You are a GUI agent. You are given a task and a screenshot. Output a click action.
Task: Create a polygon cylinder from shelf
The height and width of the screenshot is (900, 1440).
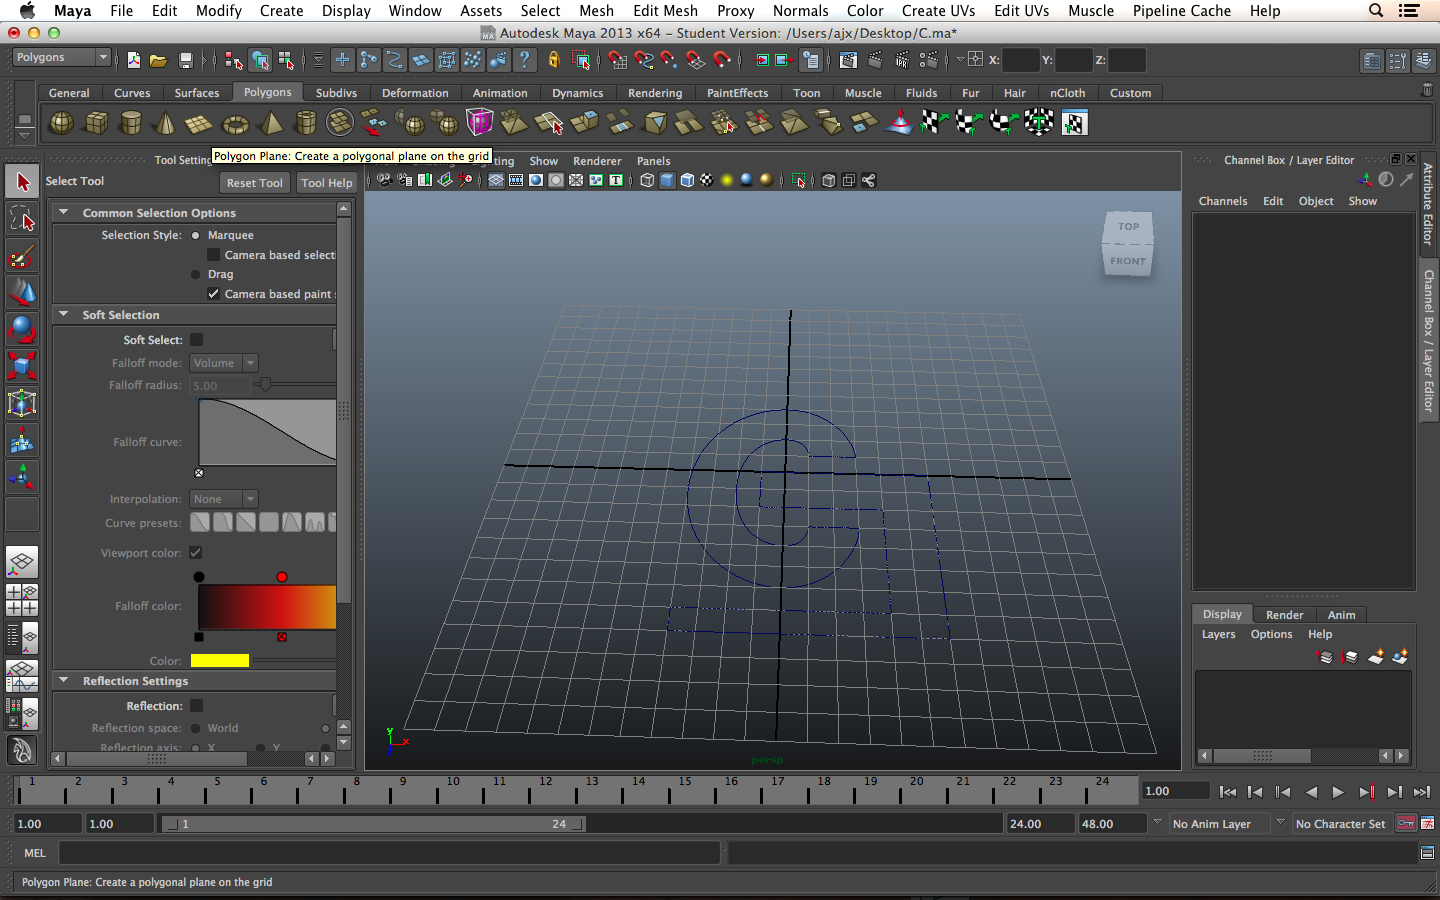click(x=131, y=123)
